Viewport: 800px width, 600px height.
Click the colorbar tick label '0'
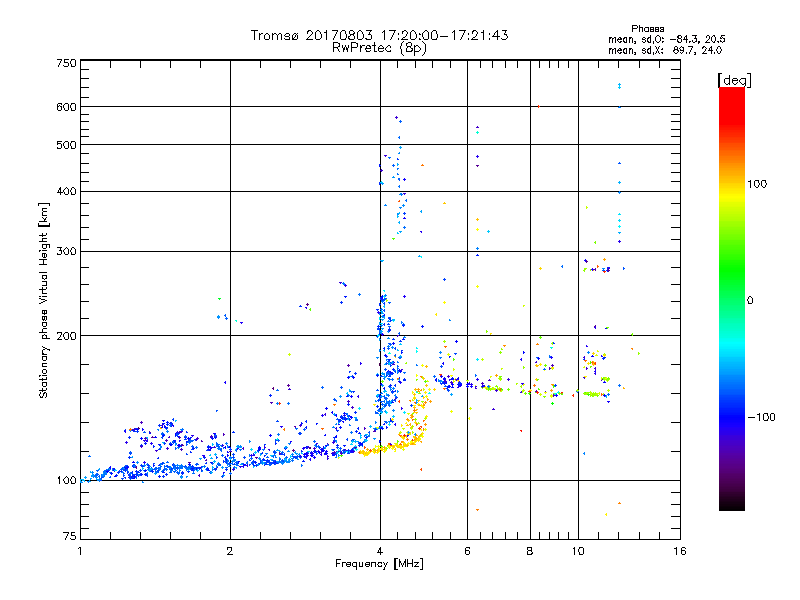click(750, 300)
